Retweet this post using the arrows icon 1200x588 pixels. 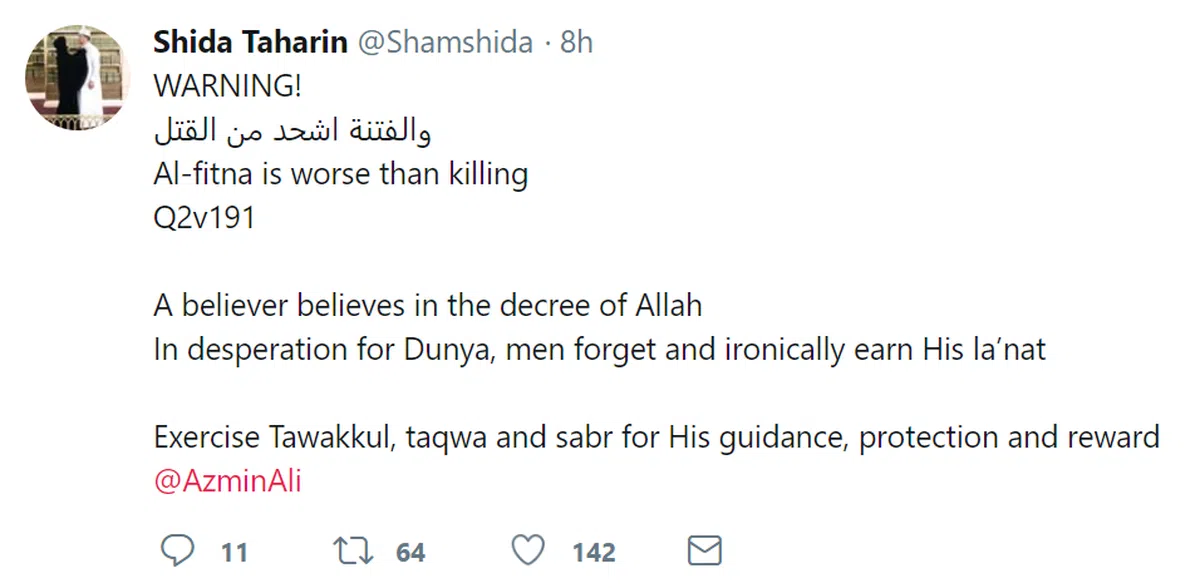(352, 551)
